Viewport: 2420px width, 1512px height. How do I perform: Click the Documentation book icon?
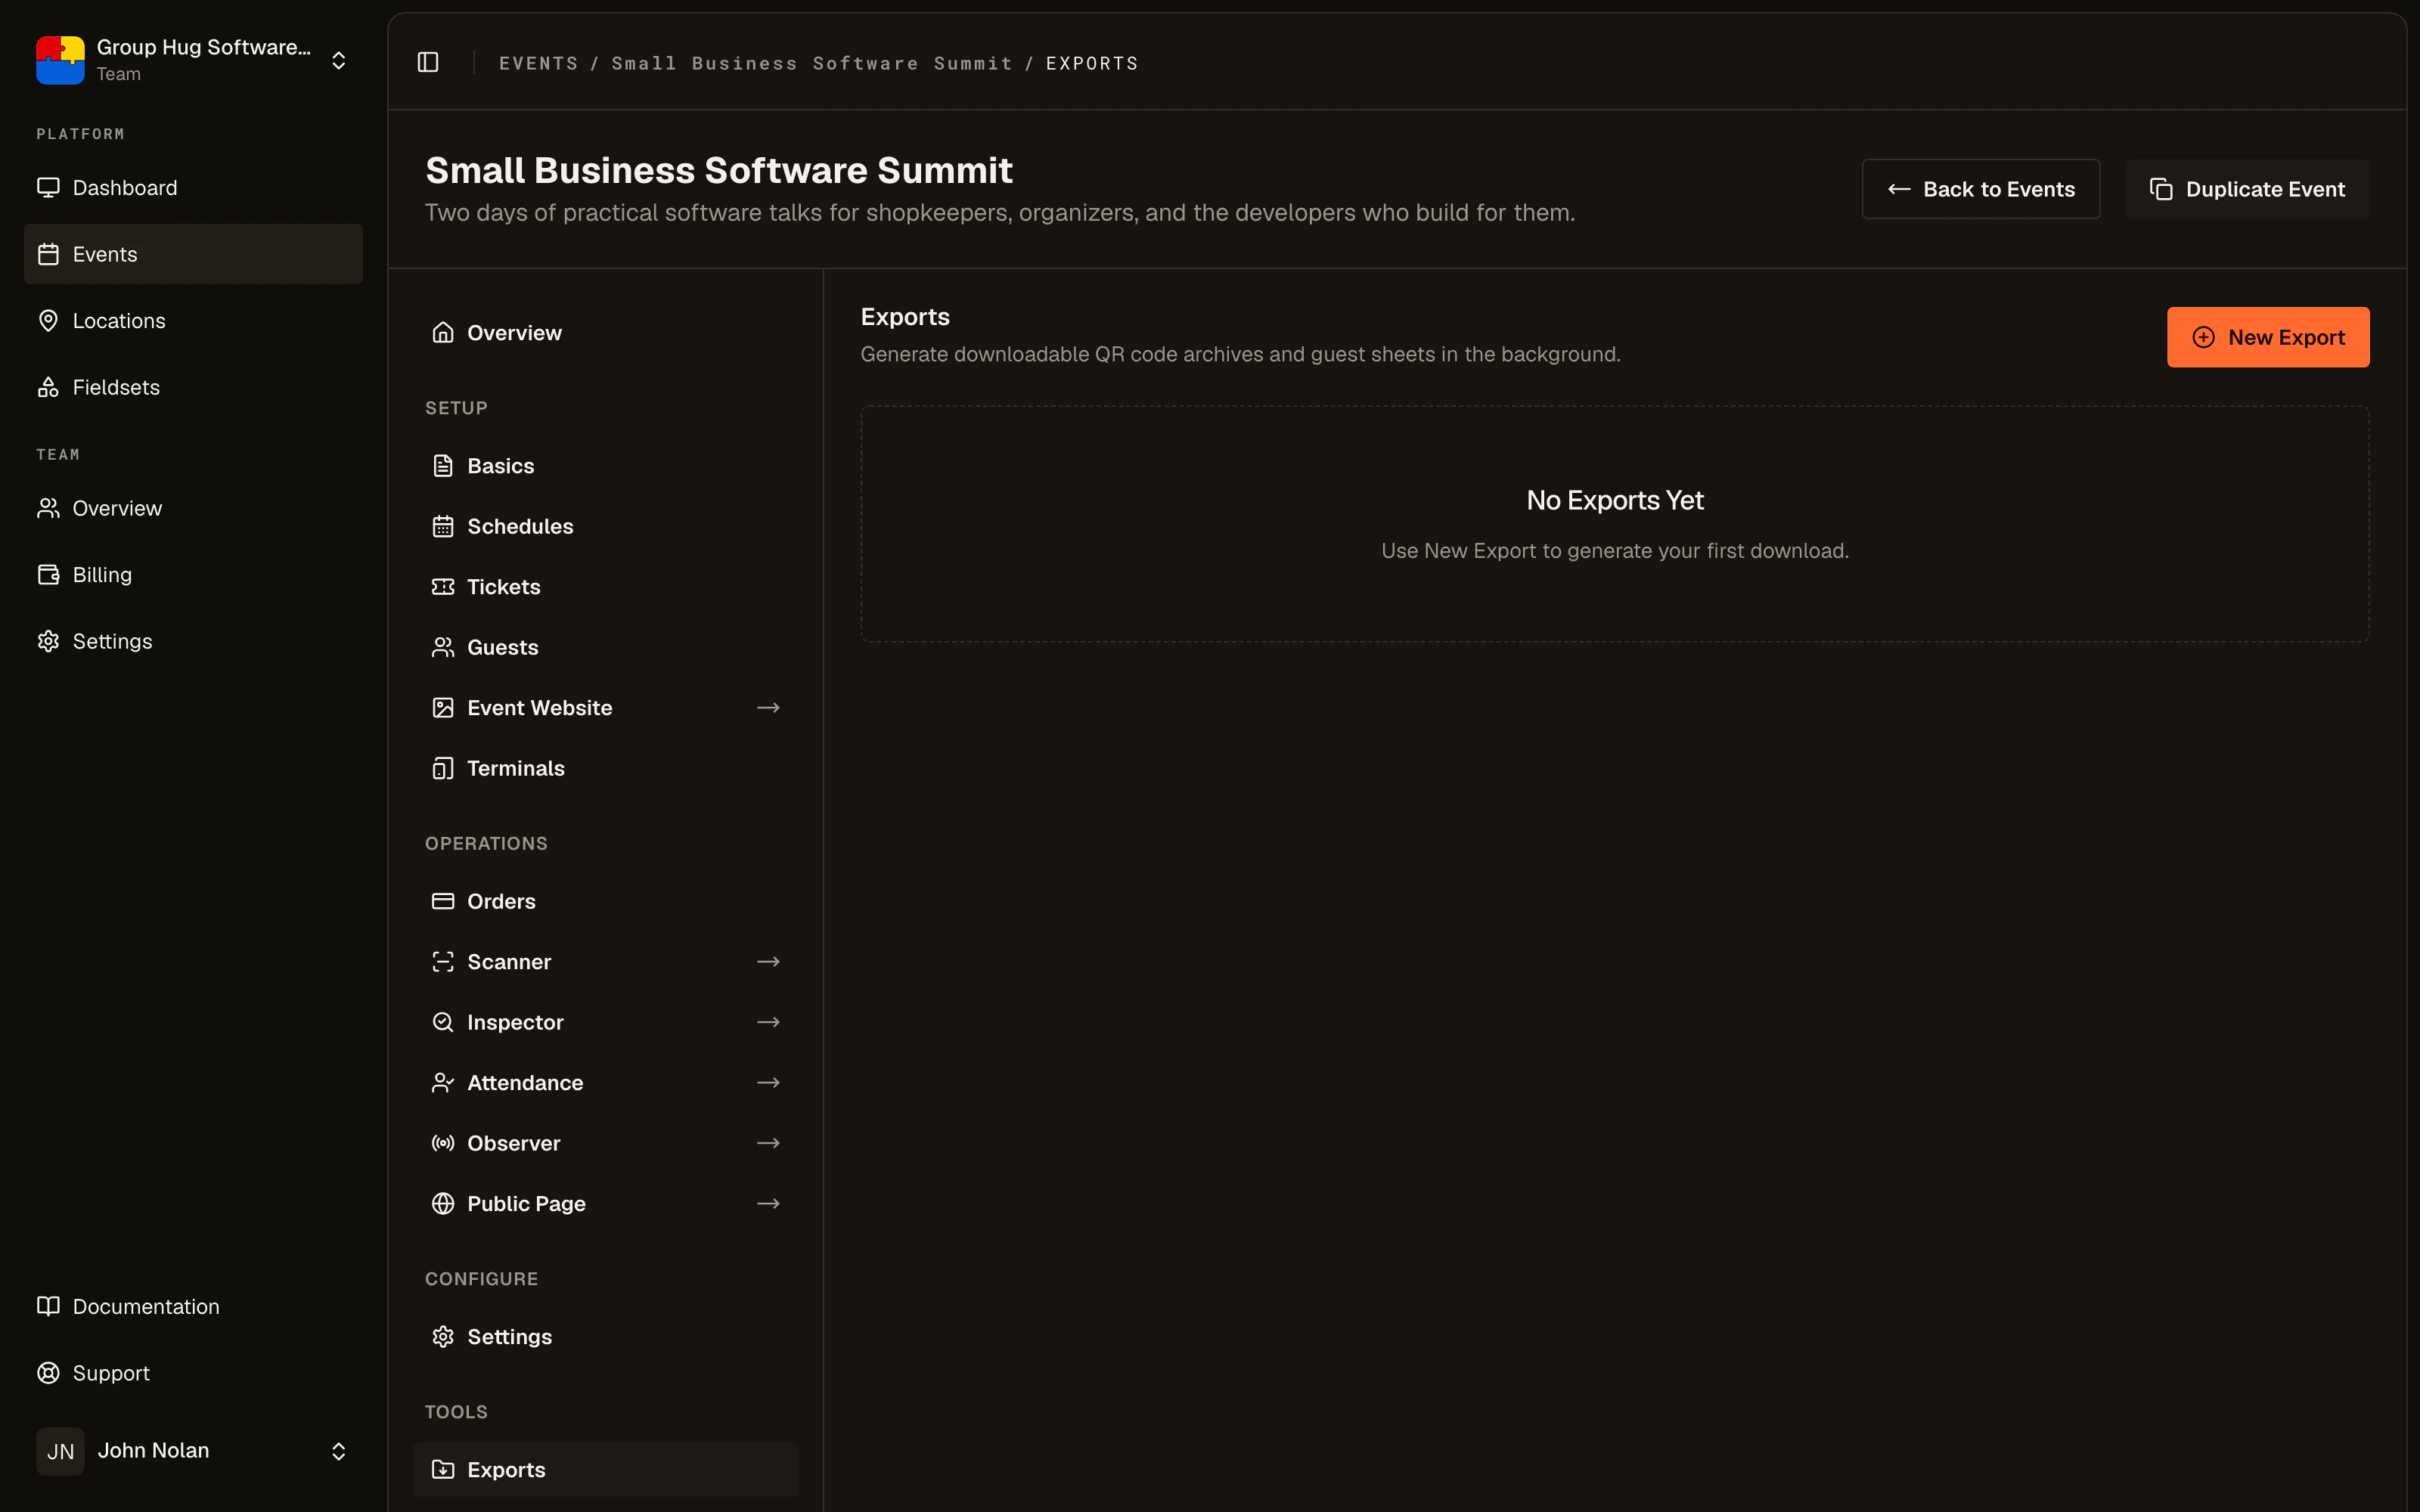[48, 1306]
